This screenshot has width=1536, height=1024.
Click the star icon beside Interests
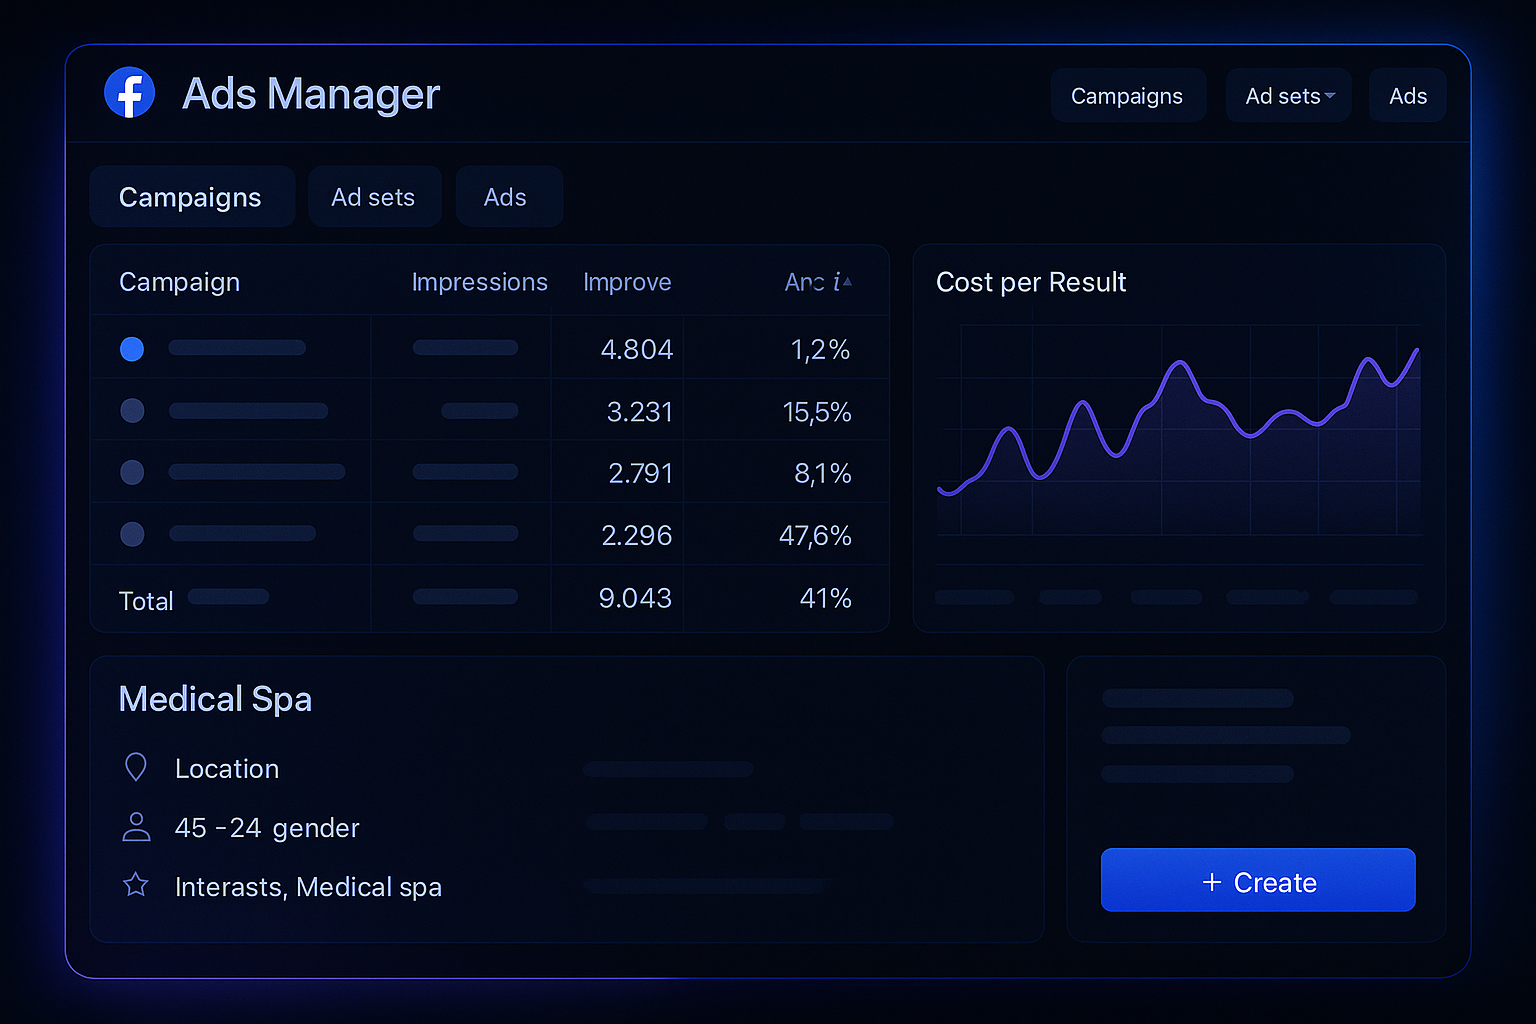[136, 885]
